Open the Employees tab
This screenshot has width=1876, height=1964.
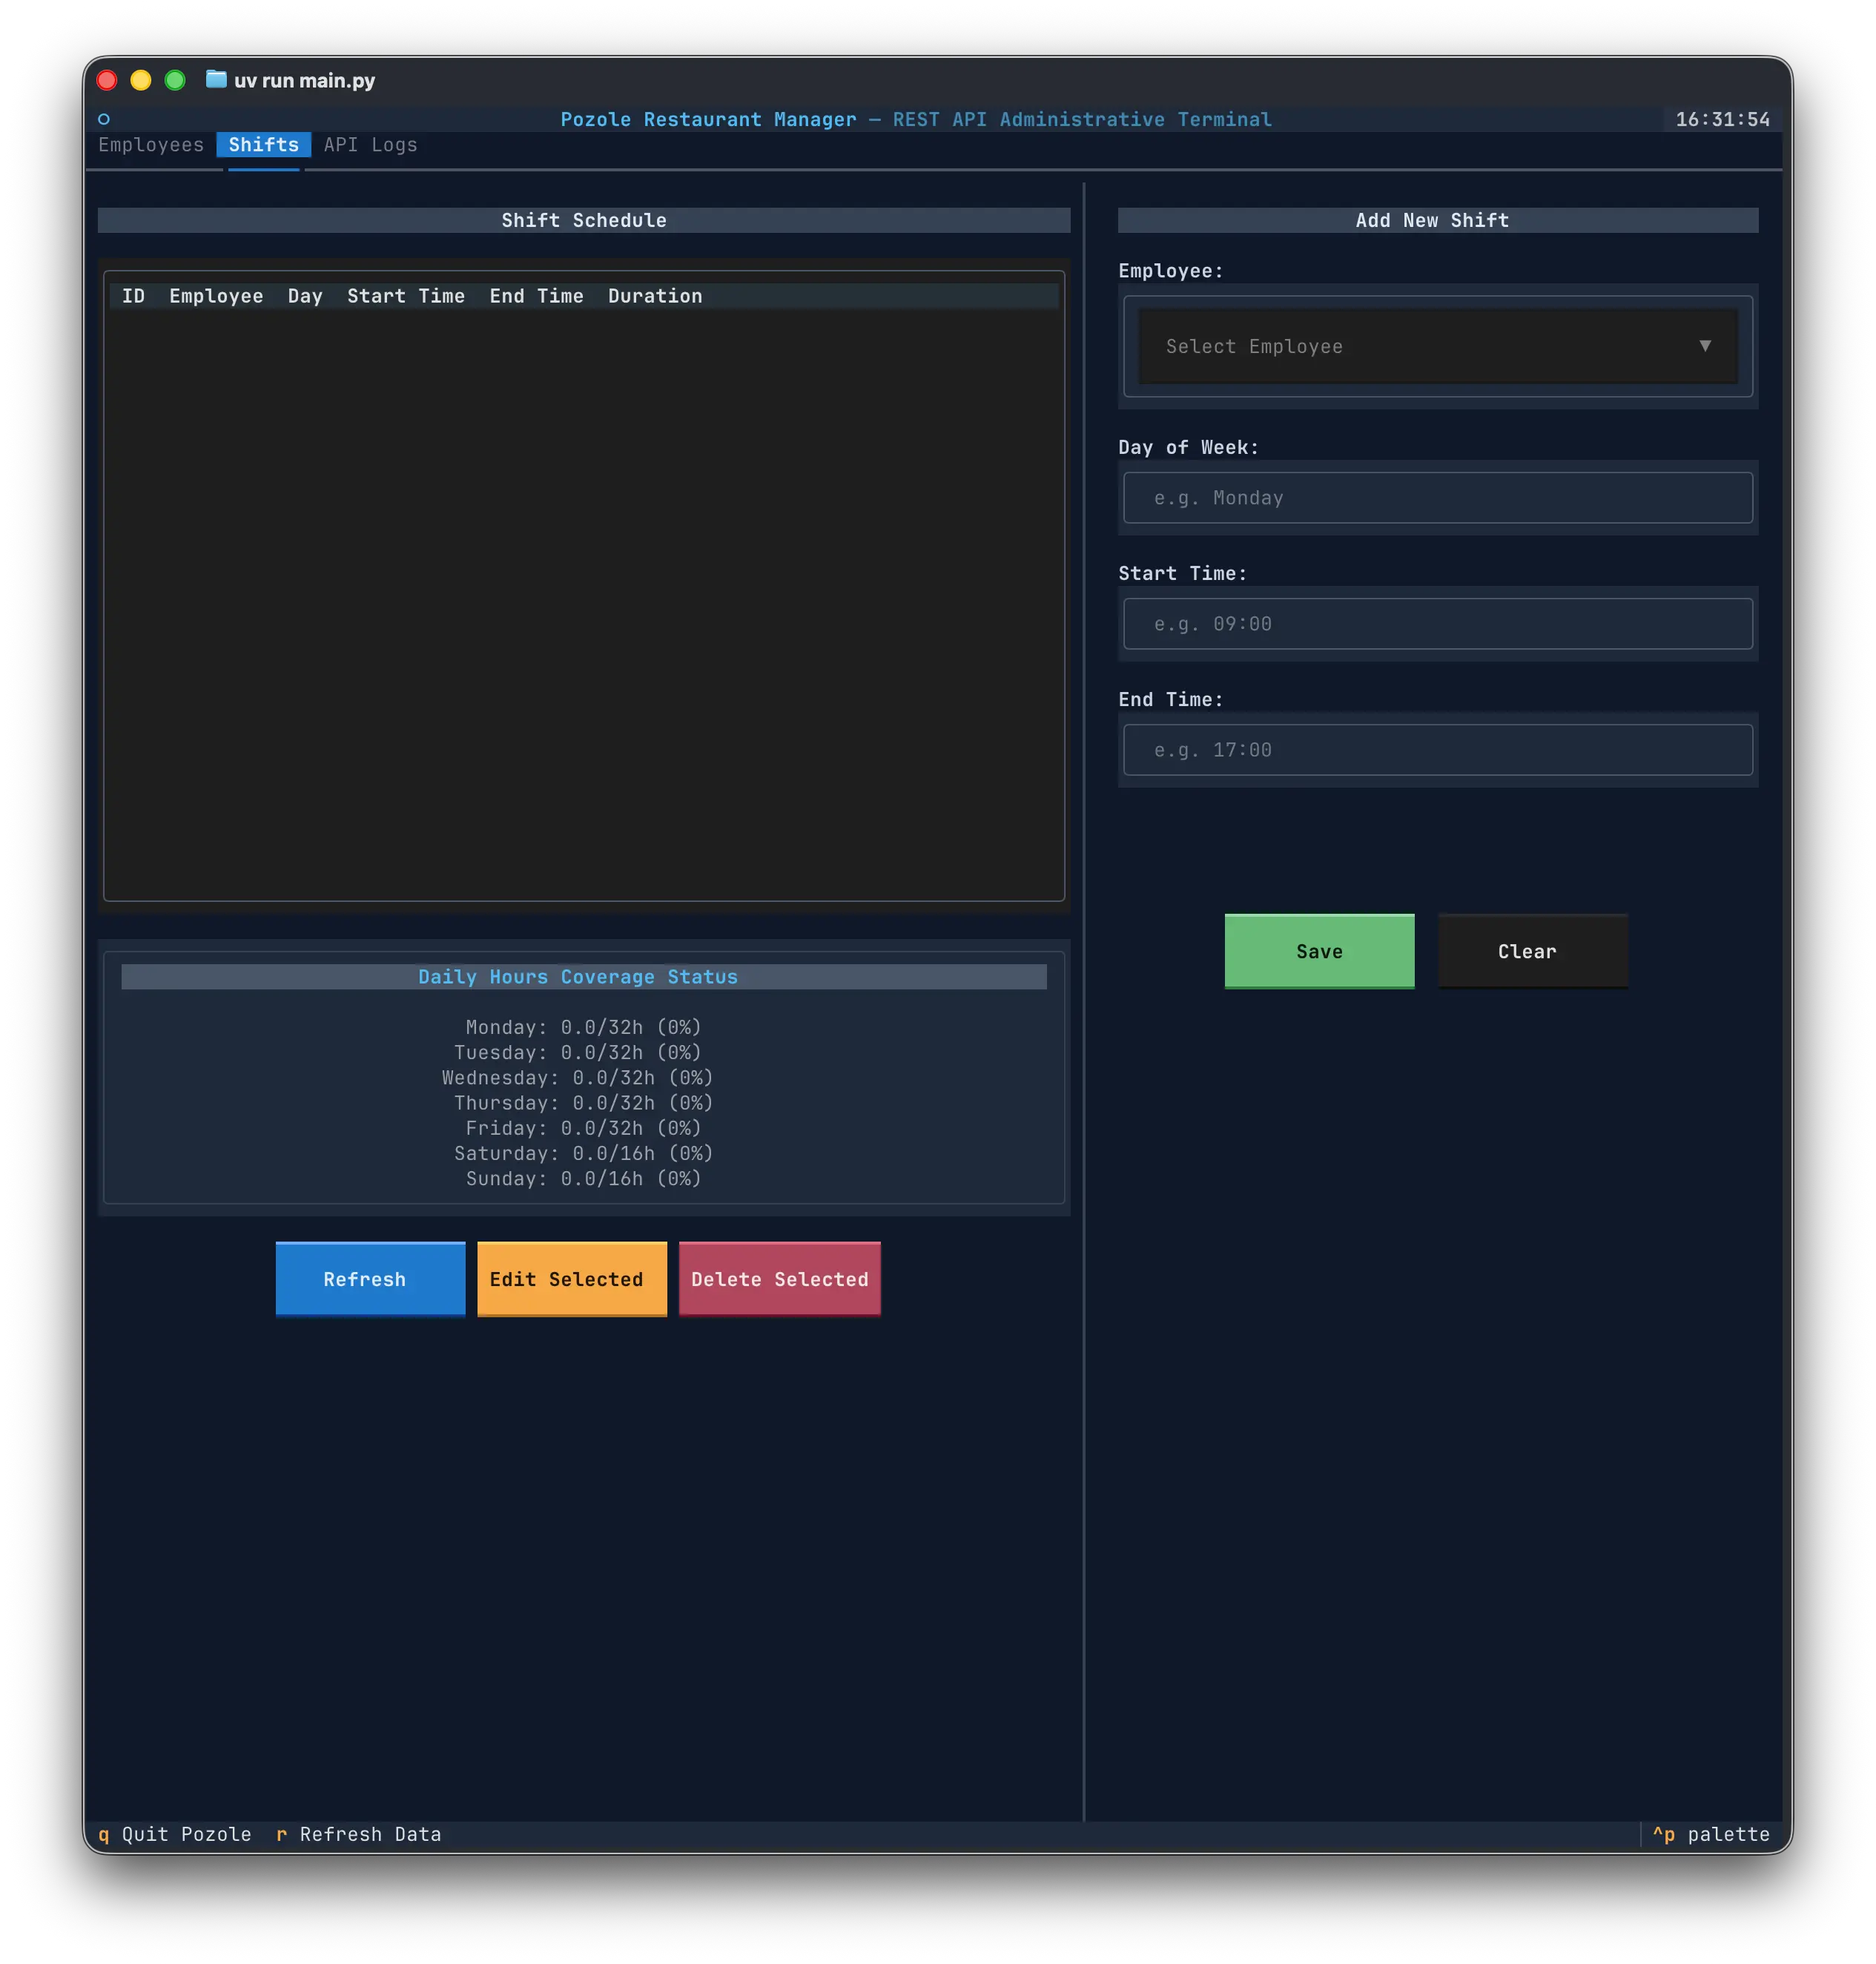[x=151, y=145]
